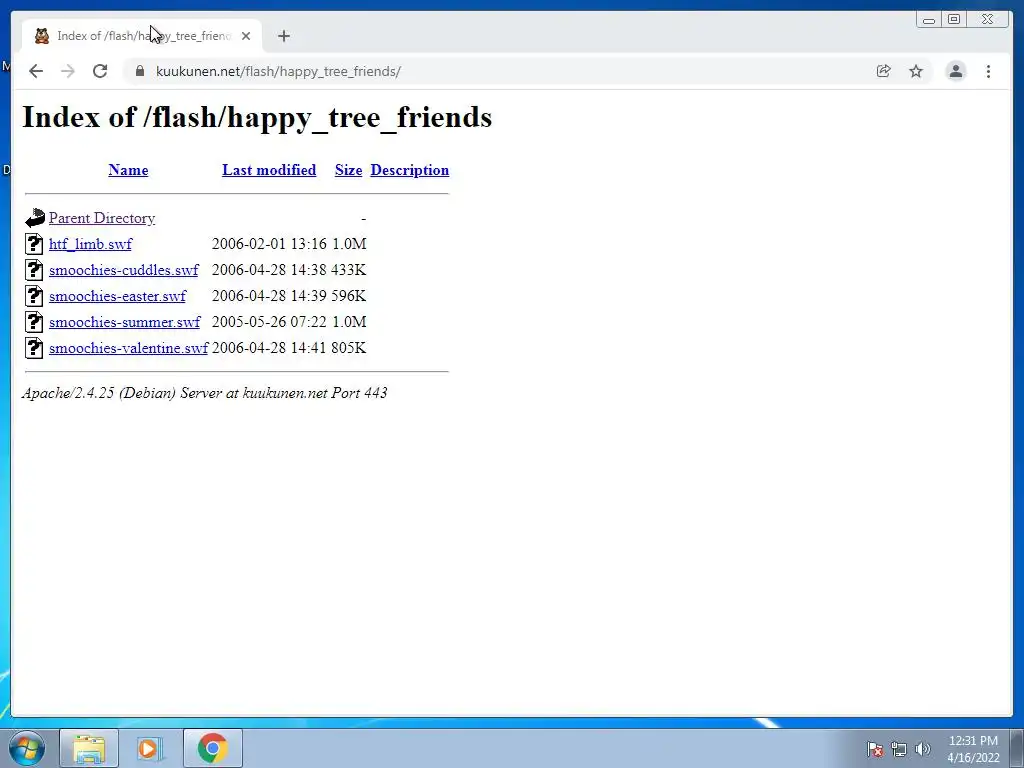Click the file icon beside smoochies-cuddles.swf
The image size is (1024, 768).
[x=34, y=270]
